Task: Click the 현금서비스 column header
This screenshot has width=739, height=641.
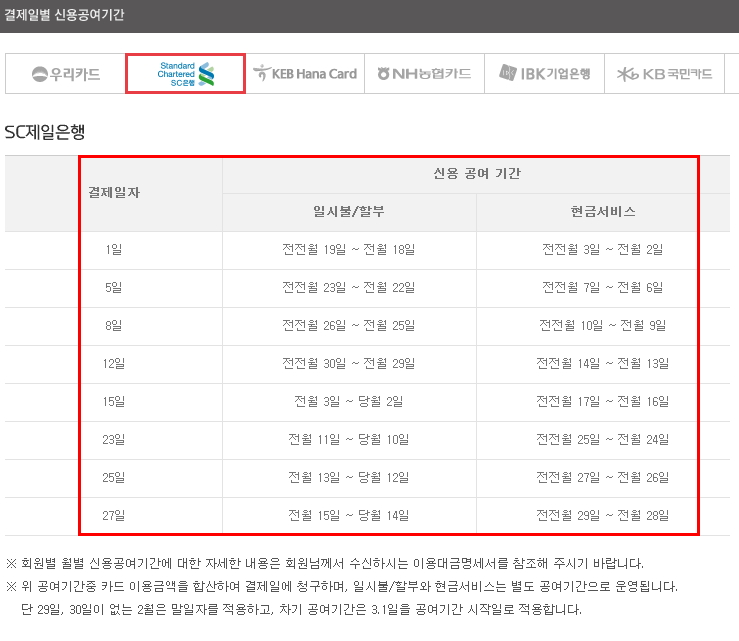Action: point(602,212)
